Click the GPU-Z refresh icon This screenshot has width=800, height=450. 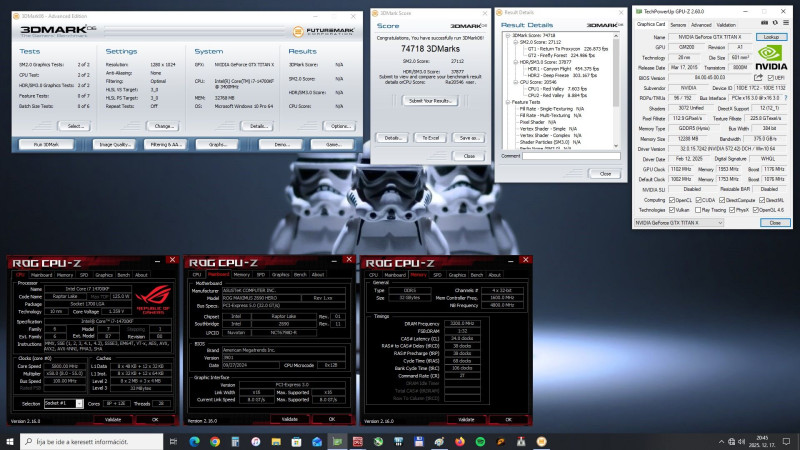(x=775, y=23)
